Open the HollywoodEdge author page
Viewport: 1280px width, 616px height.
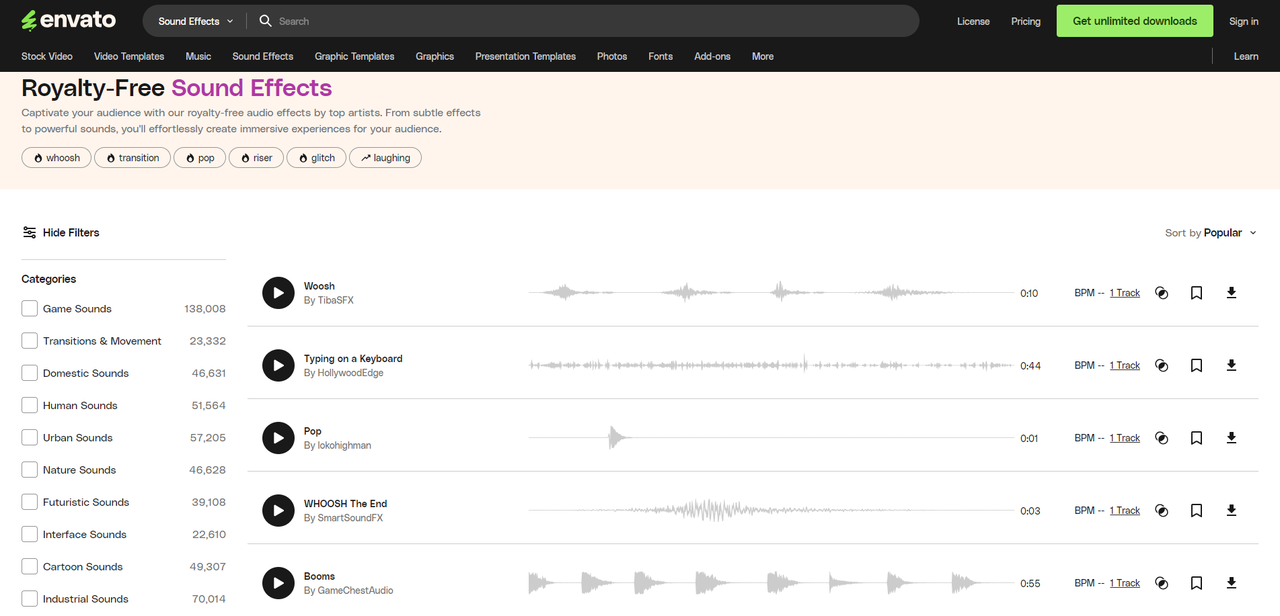[350, 373]
